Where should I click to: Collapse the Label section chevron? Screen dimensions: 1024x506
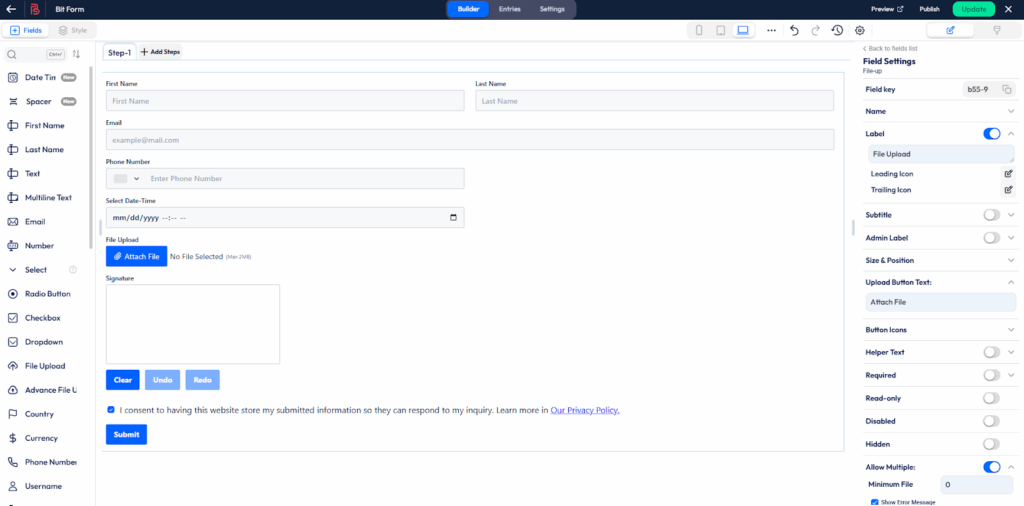(1011, 134)
